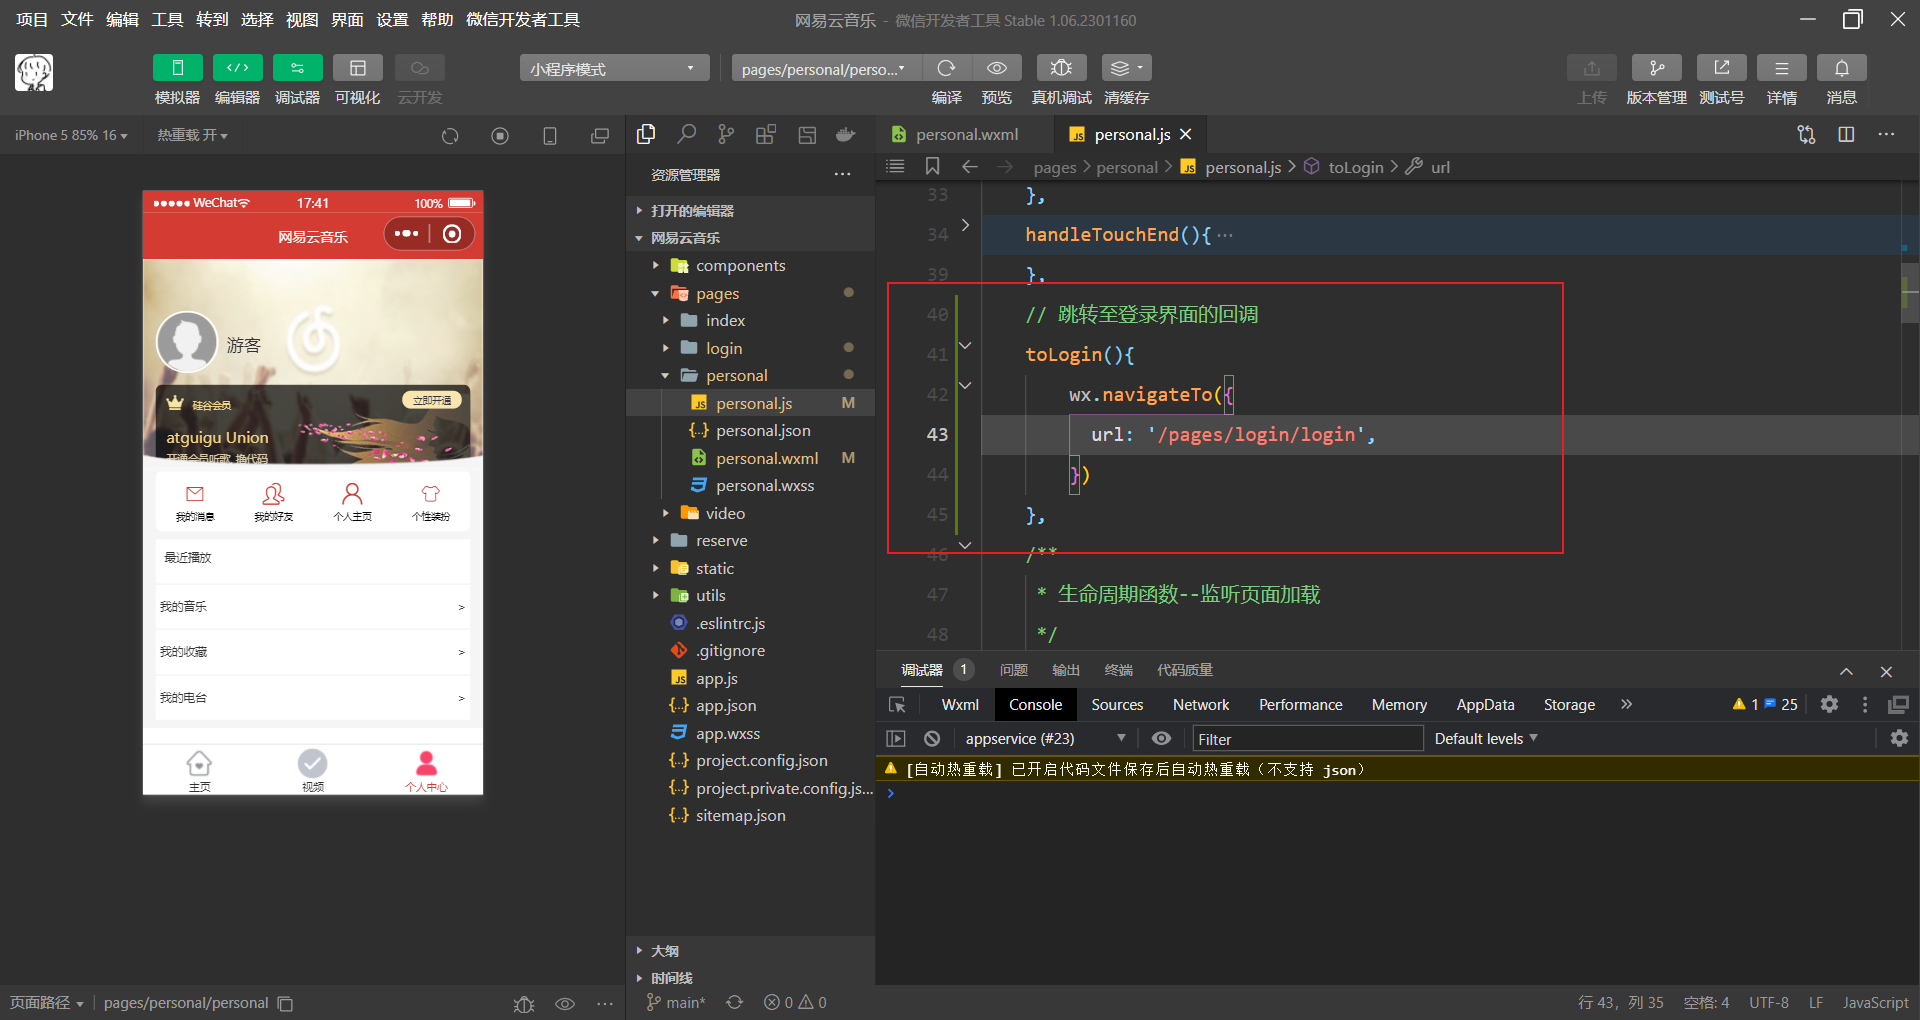Screen dimensions: 1920x1020
Task: Toggle the debugger panel button
Action: [x=297, y=68]
